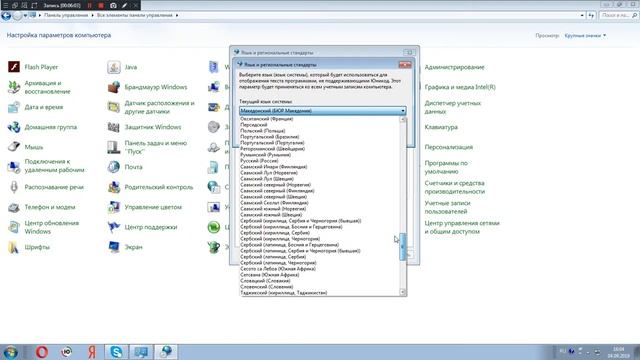Screen dimensions: 640x360
Task: Click the language list scrollbar down arrow
Action: (x=403, y=292)
